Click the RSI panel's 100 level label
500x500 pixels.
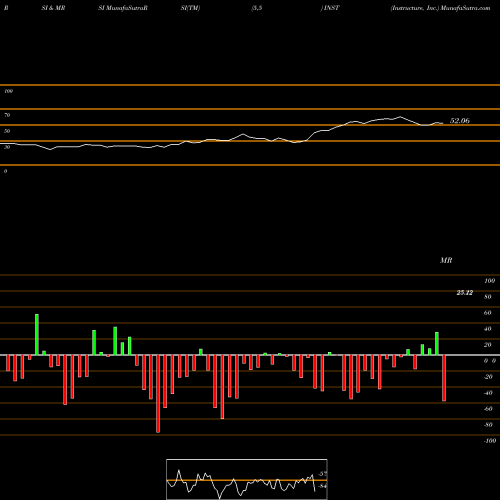click(8, 91)
